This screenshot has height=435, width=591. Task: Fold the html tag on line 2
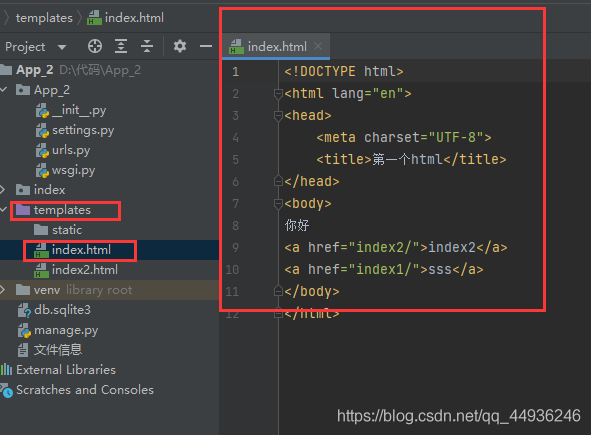coord(278,93)
